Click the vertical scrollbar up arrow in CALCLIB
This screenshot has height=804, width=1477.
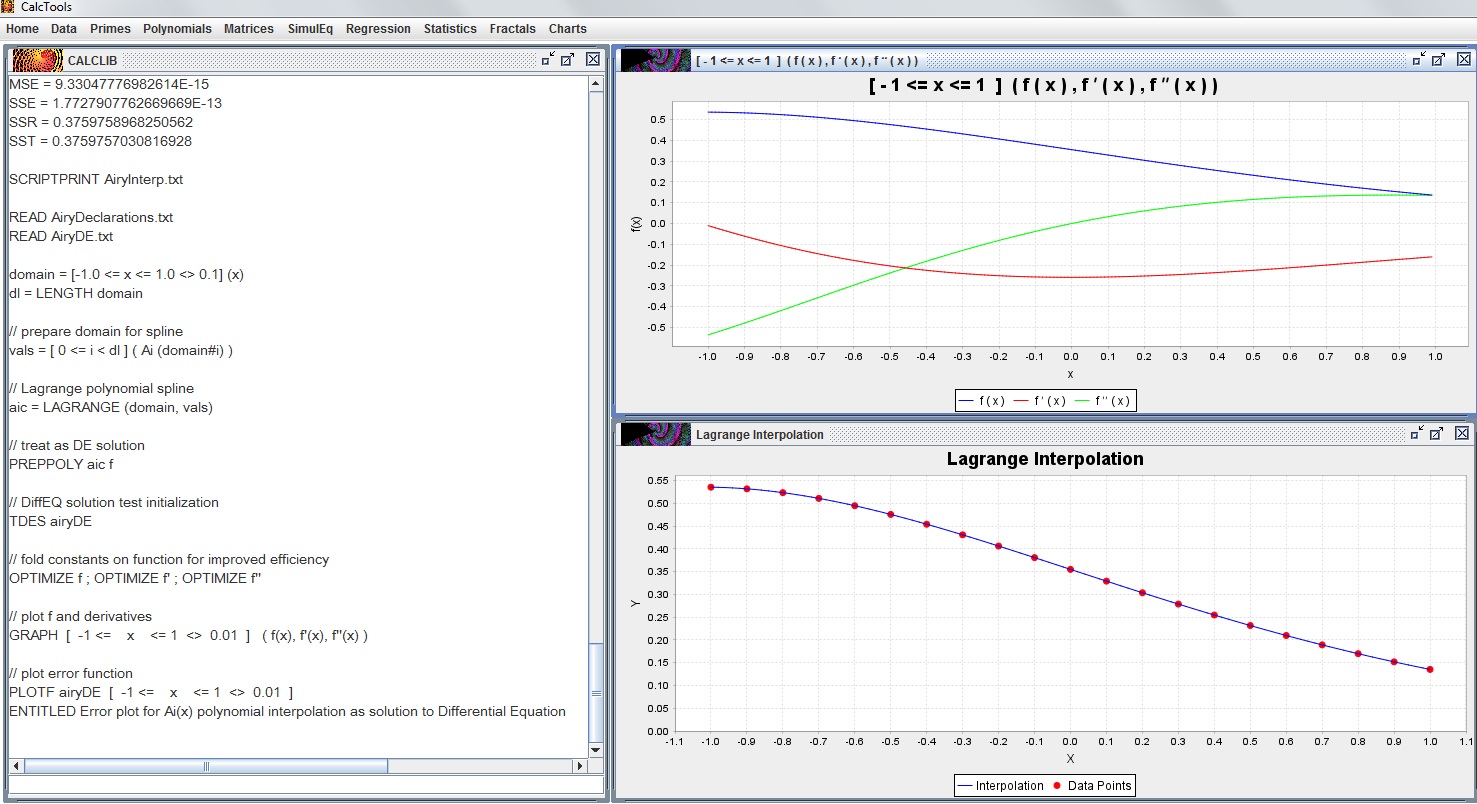pos(597,83)
